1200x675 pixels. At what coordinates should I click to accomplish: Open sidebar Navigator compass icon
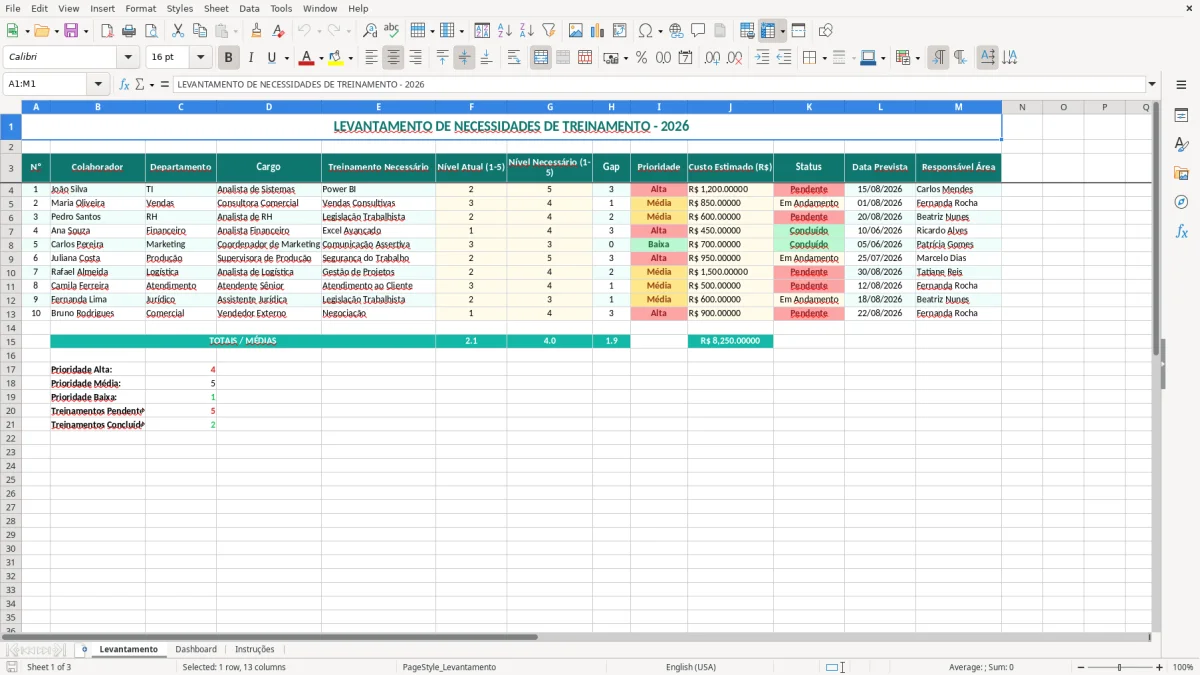[x=1181, y=202]
